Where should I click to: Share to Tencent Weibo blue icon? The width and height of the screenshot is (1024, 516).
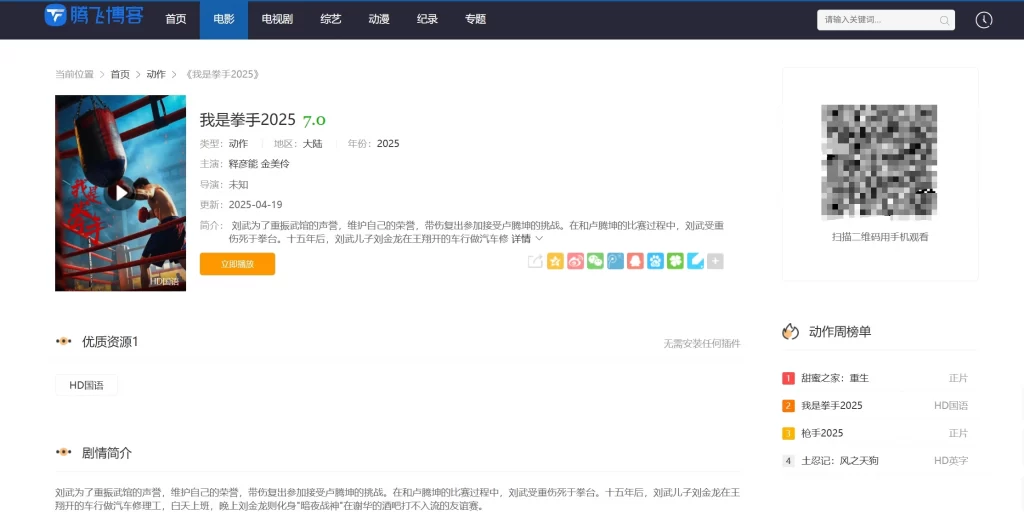(x=615, y=261)
